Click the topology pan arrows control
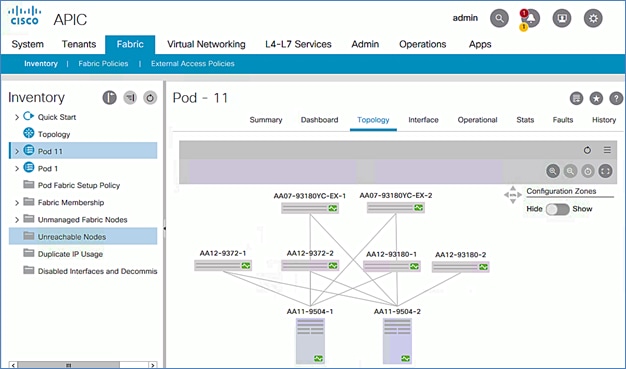Screen dimensions: 626x369 pos(513,195)
